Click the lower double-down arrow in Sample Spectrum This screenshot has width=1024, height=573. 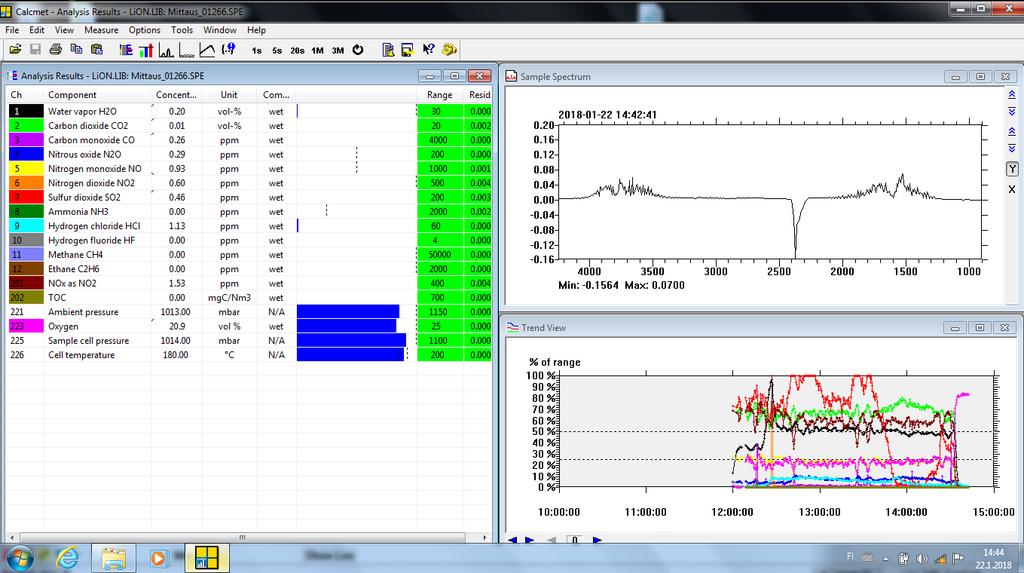coord(1012,149)
